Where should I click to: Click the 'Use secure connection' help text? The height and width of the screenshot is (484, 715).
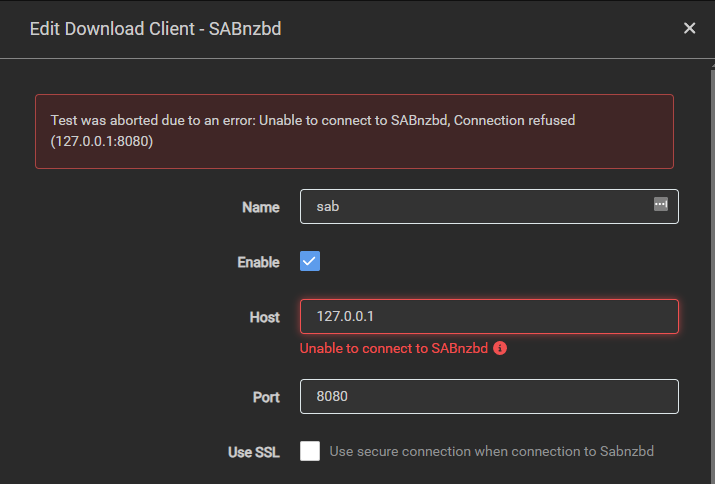coord(492,452)
